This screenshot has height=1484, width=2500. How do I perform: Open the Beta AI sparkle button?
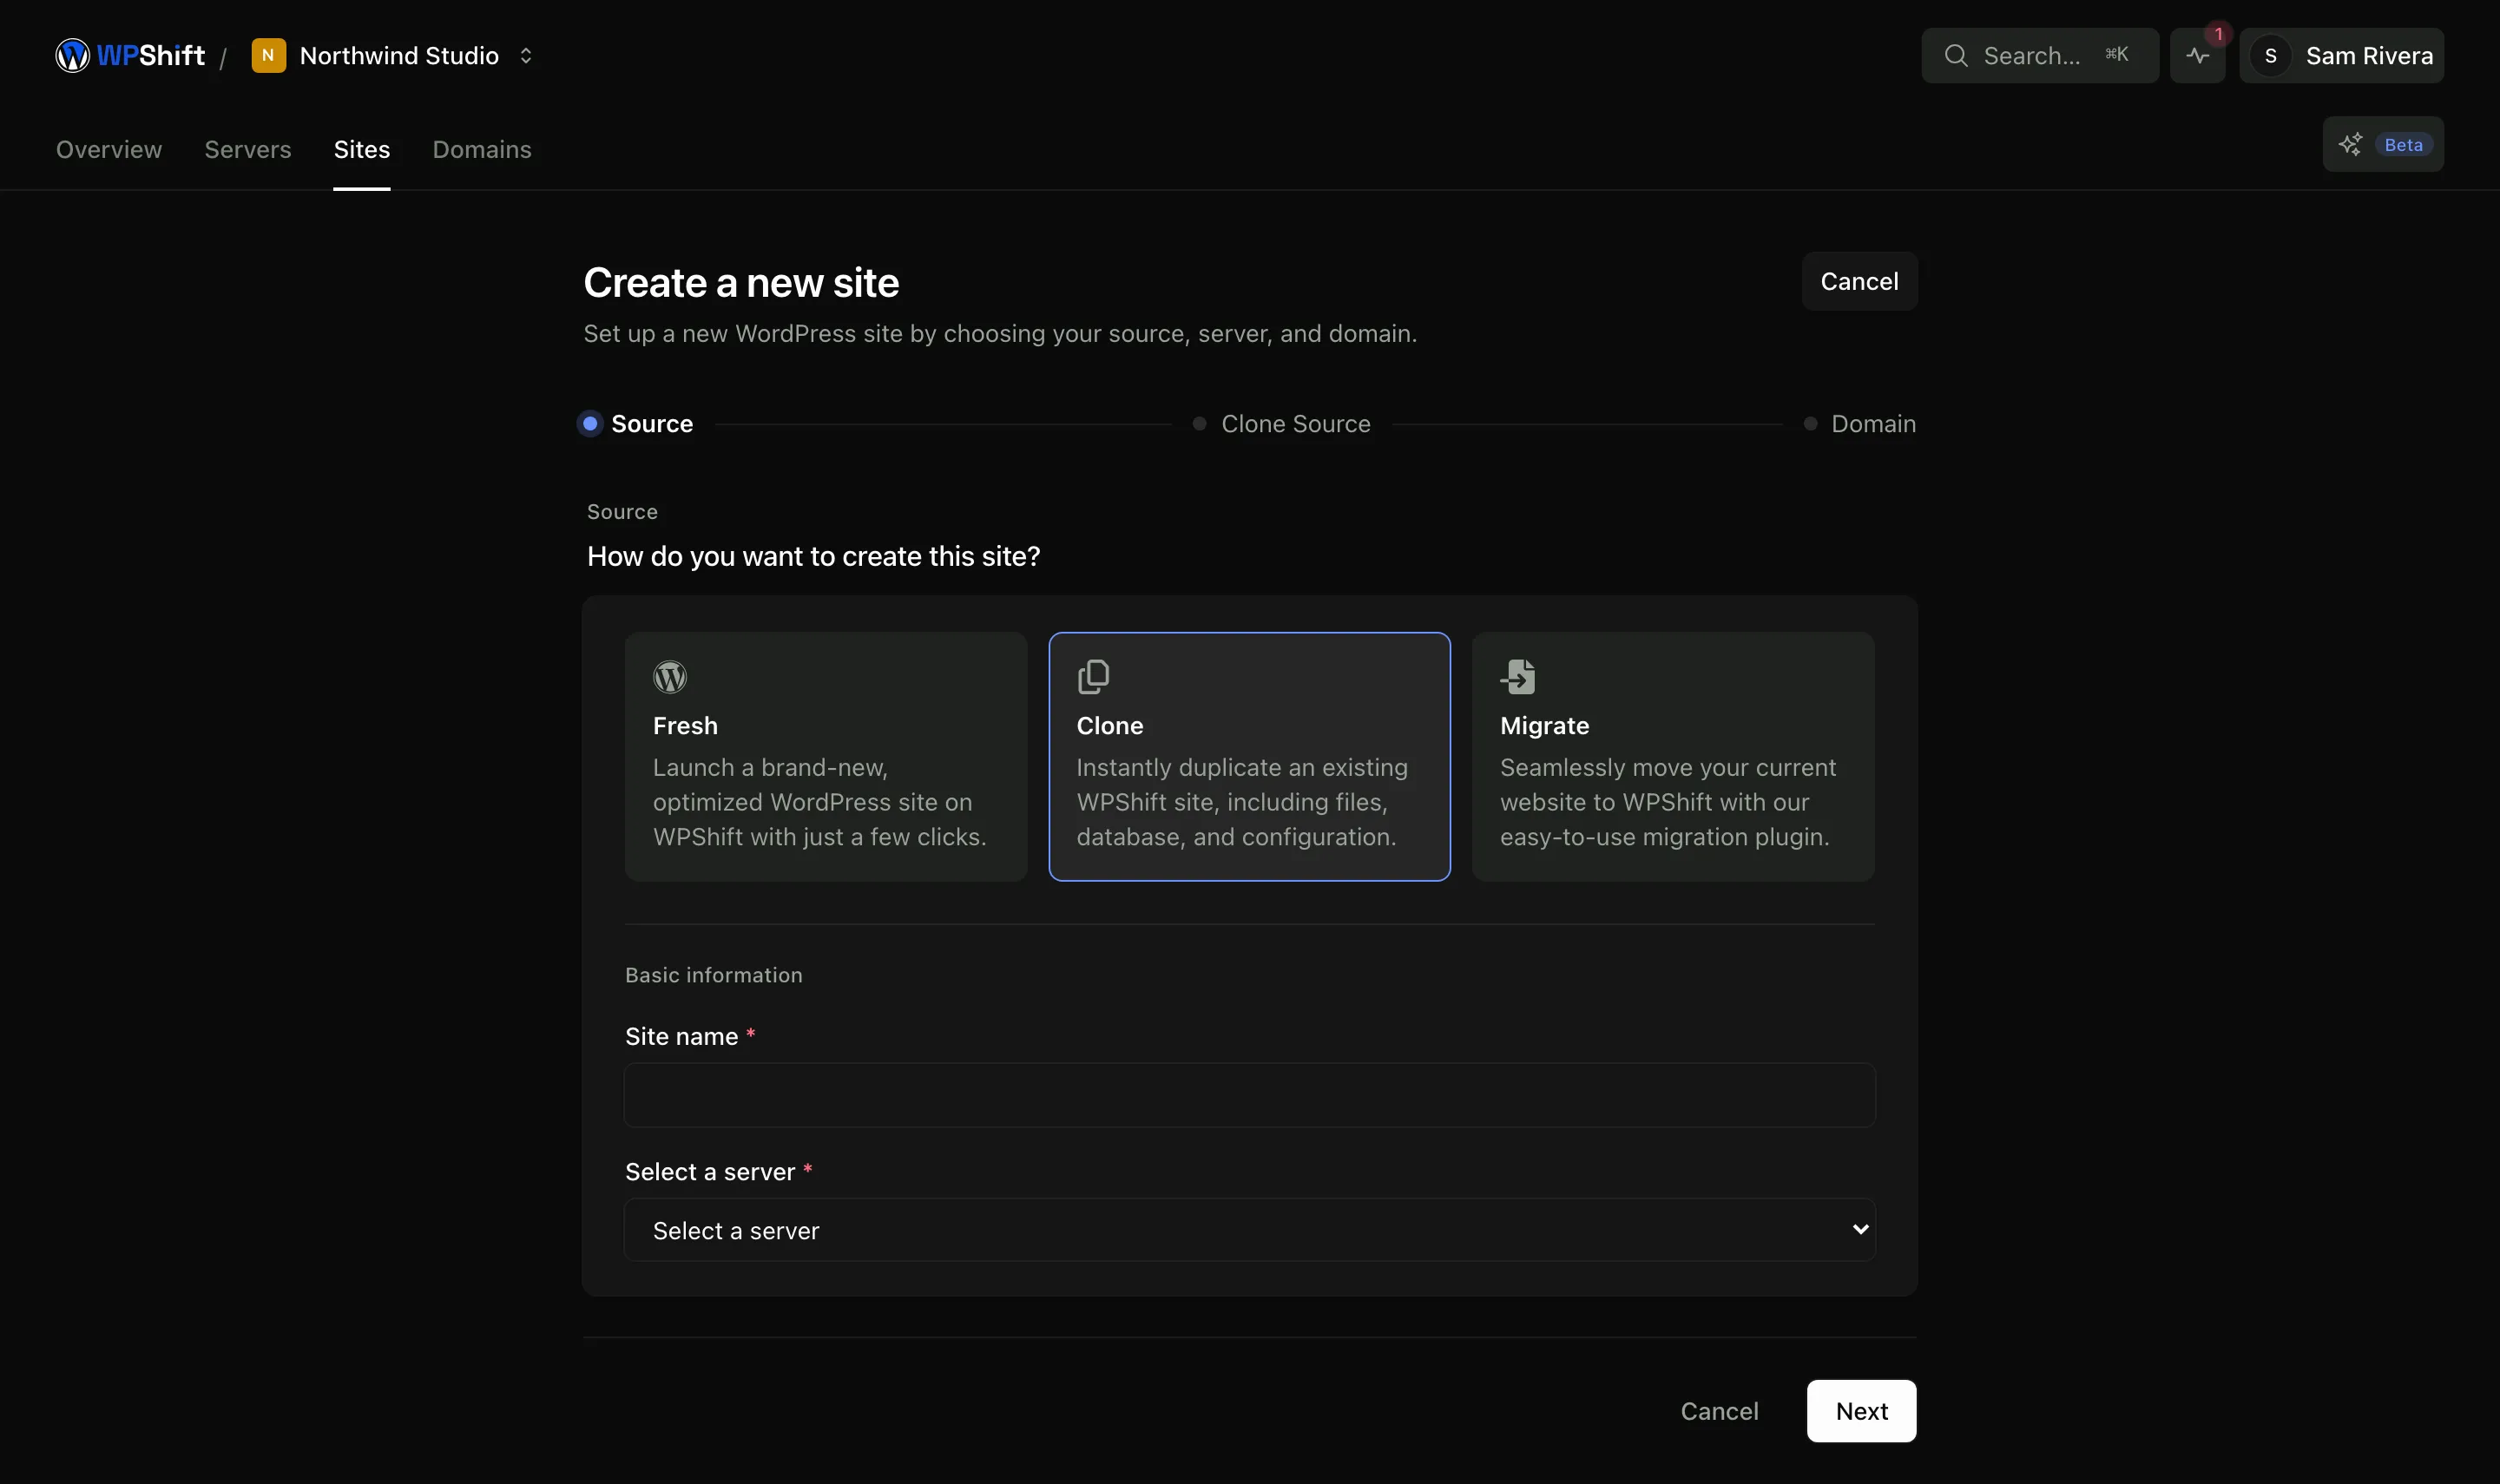(2383, 144)
